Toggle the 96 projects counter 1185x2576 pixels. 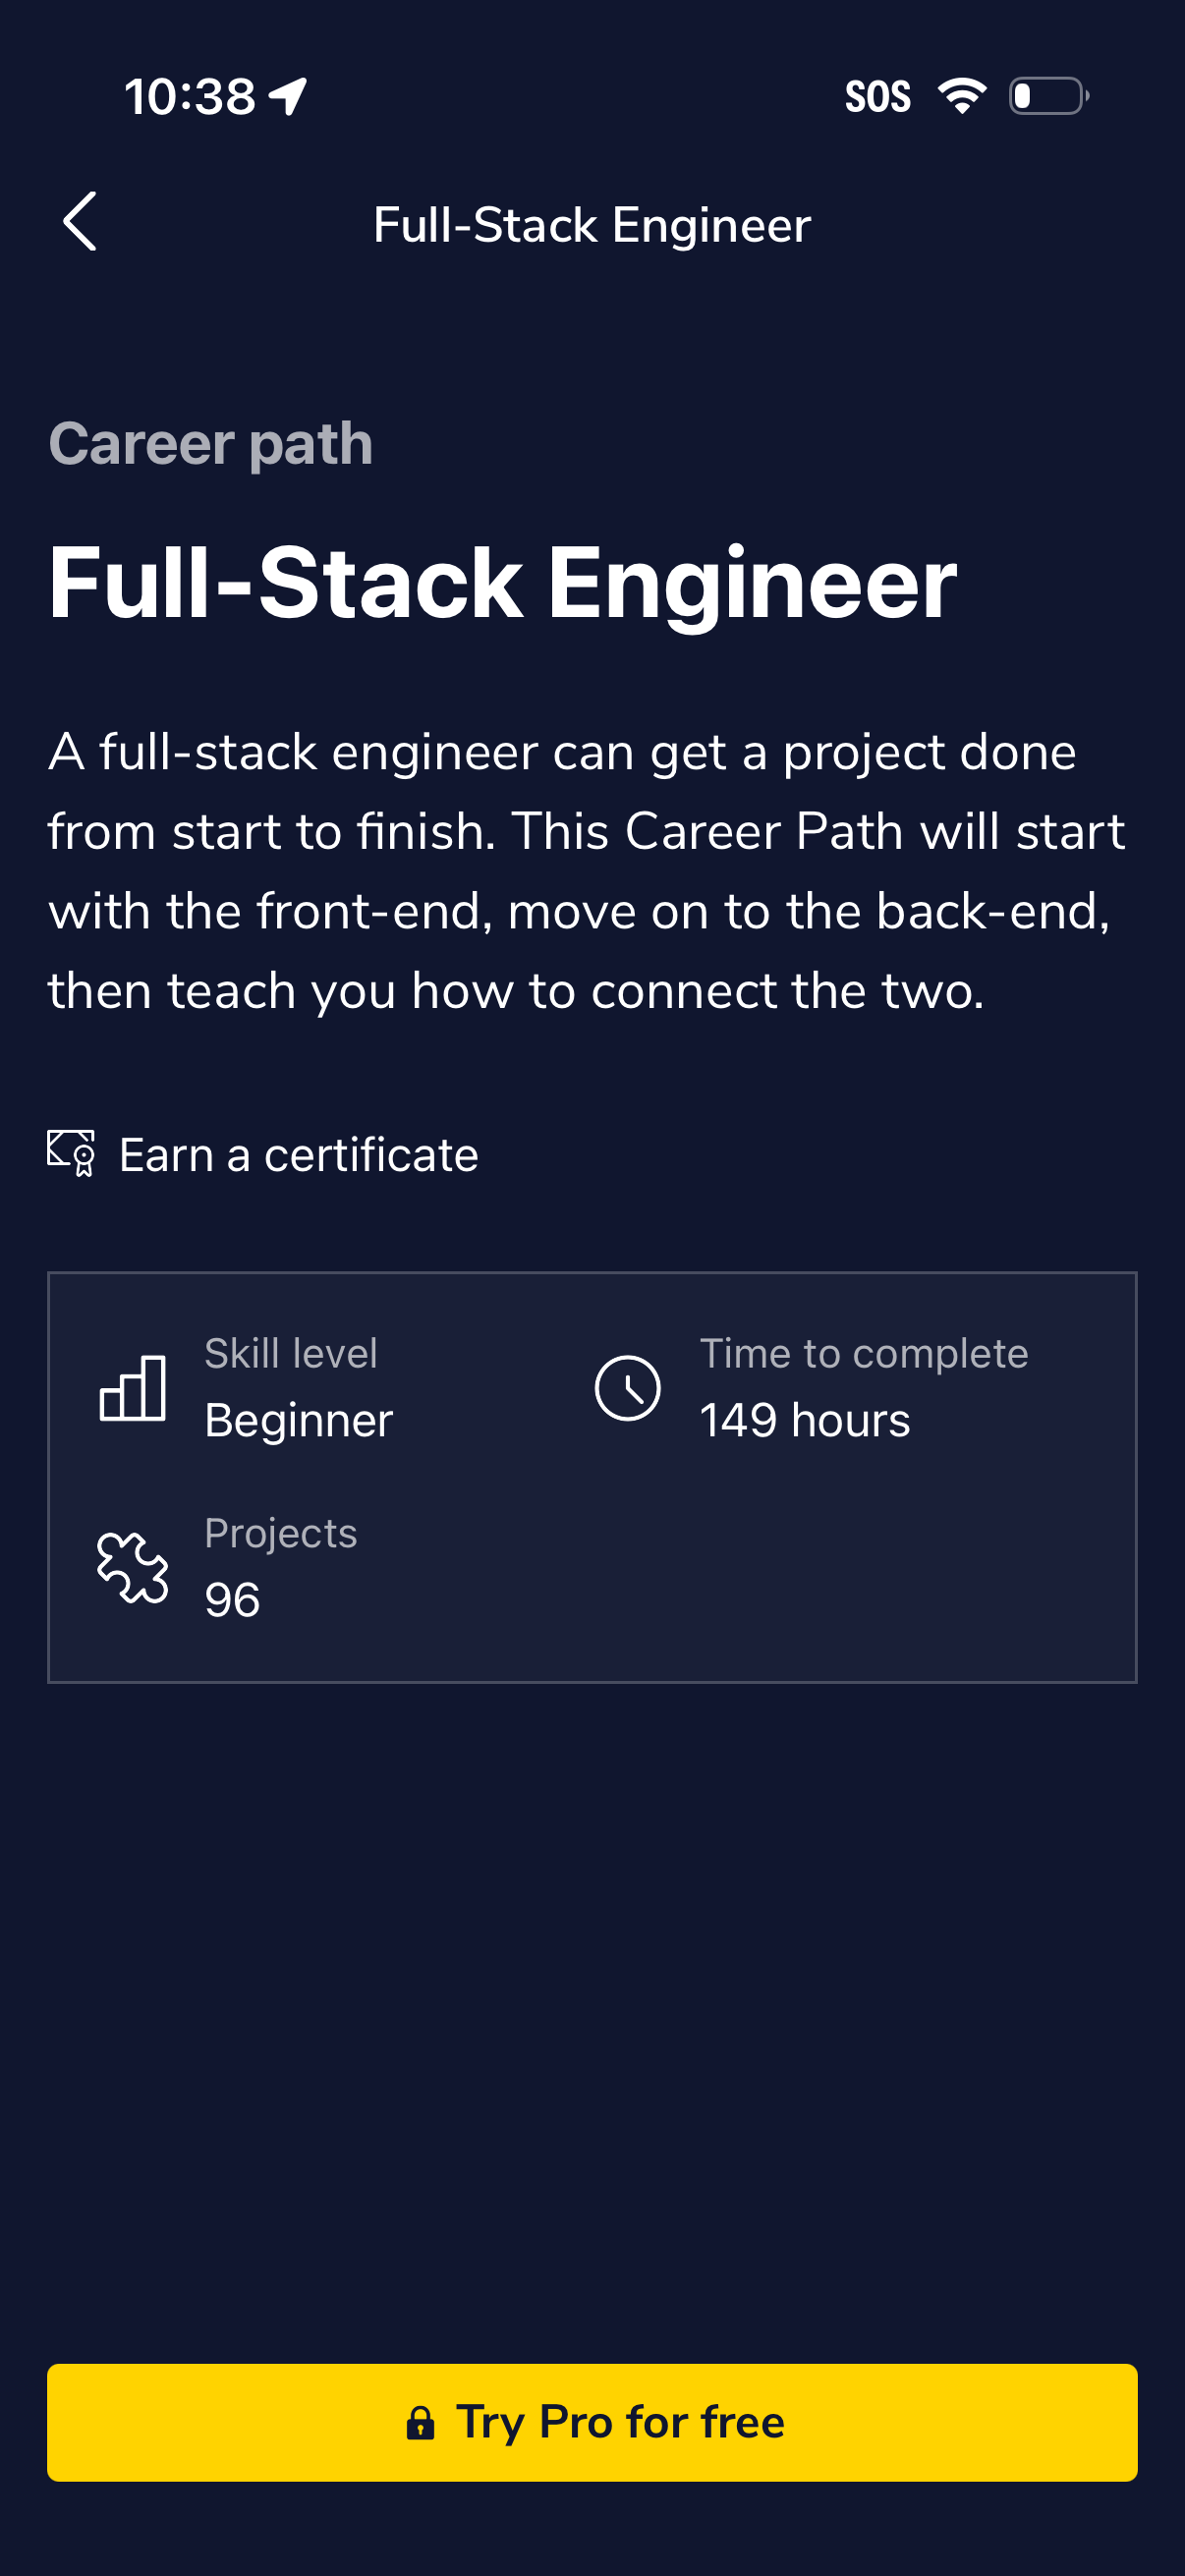click(231, 1597)
